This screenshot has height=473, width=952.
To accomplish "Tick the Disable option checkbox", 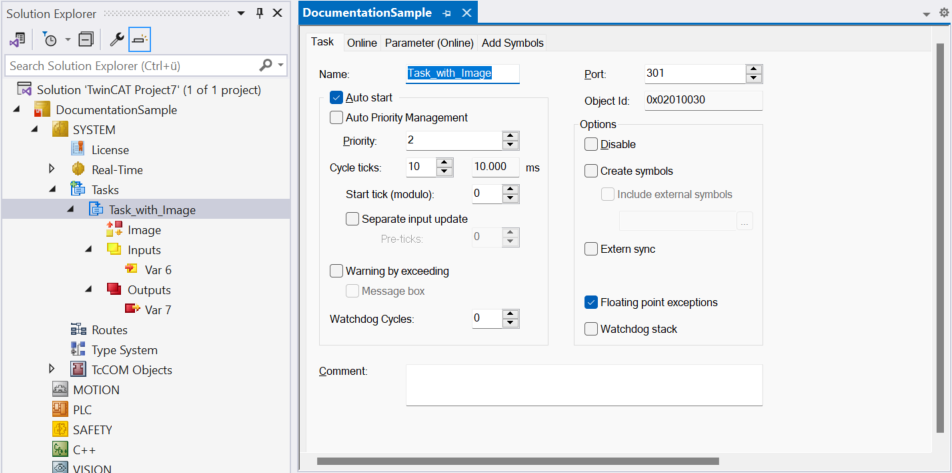I will pyautogui.click(x=591, y=145).
